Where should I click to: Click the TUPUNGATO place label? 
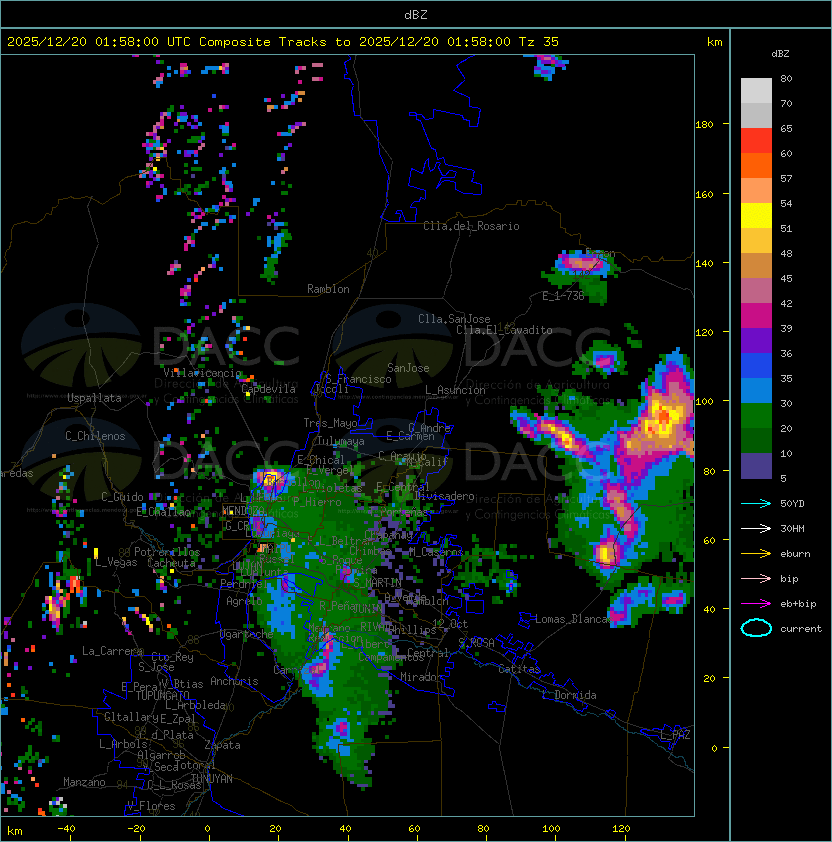tap(163, 695)
